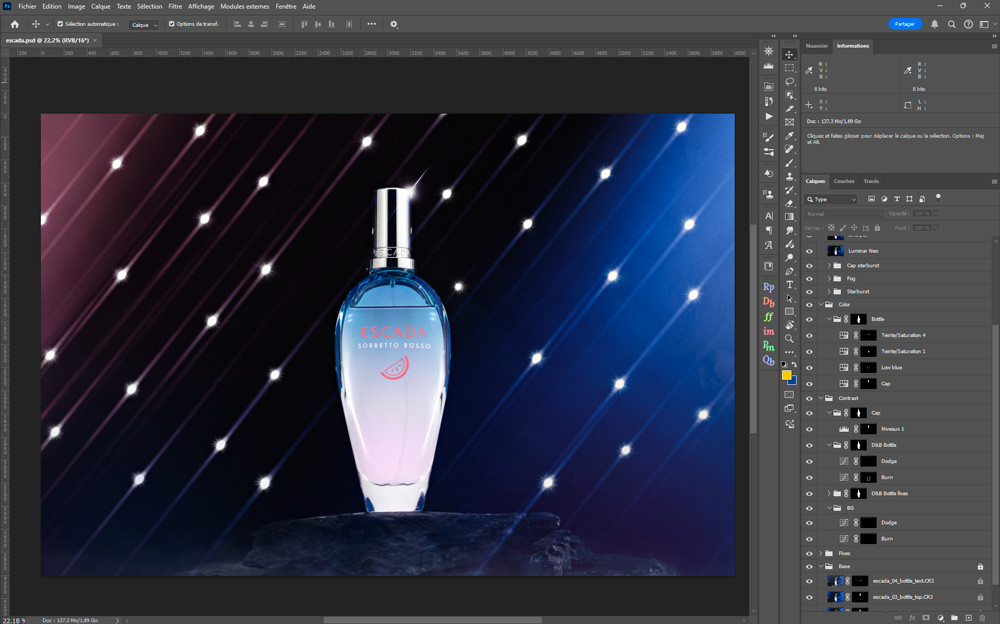
Task: Add a layer style with fx icon
Action: [913, 618]
